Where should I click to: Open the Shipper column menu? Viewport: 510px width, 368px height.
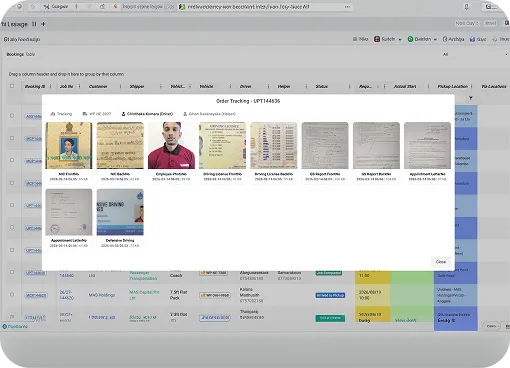(x=161, y=86)
